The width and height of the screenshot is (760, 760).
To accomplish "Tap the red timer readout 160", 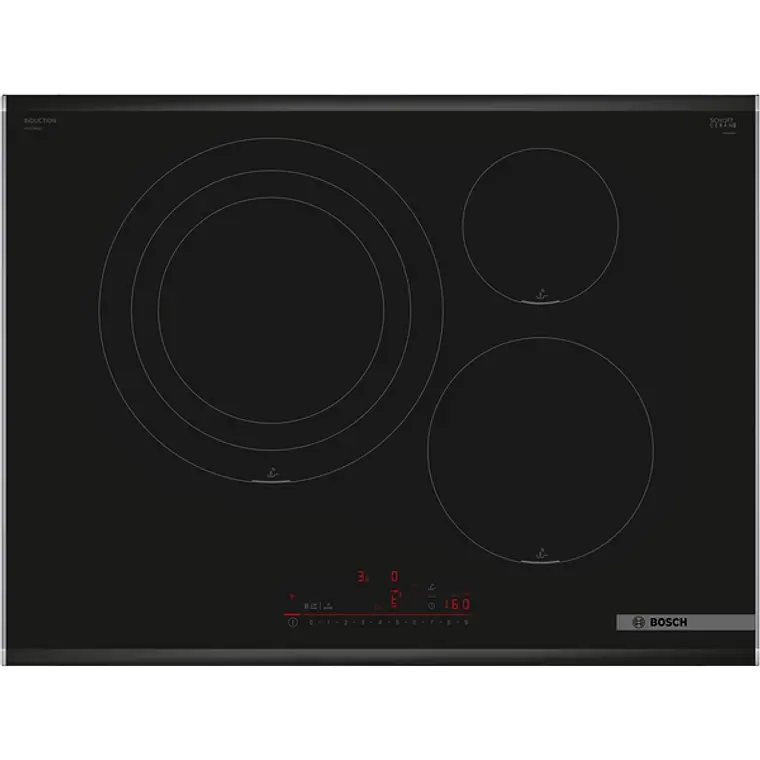I will pyautogui.click(x=458, y=604).
